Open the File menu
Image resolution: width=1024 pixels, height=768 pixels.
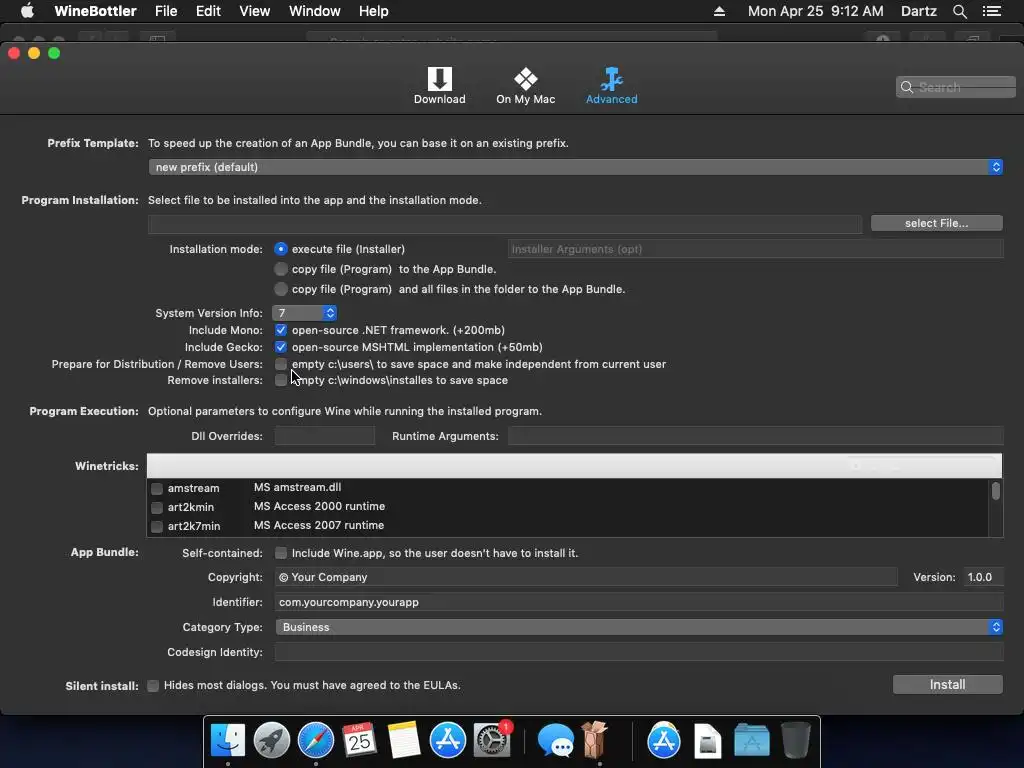(166, 11)
